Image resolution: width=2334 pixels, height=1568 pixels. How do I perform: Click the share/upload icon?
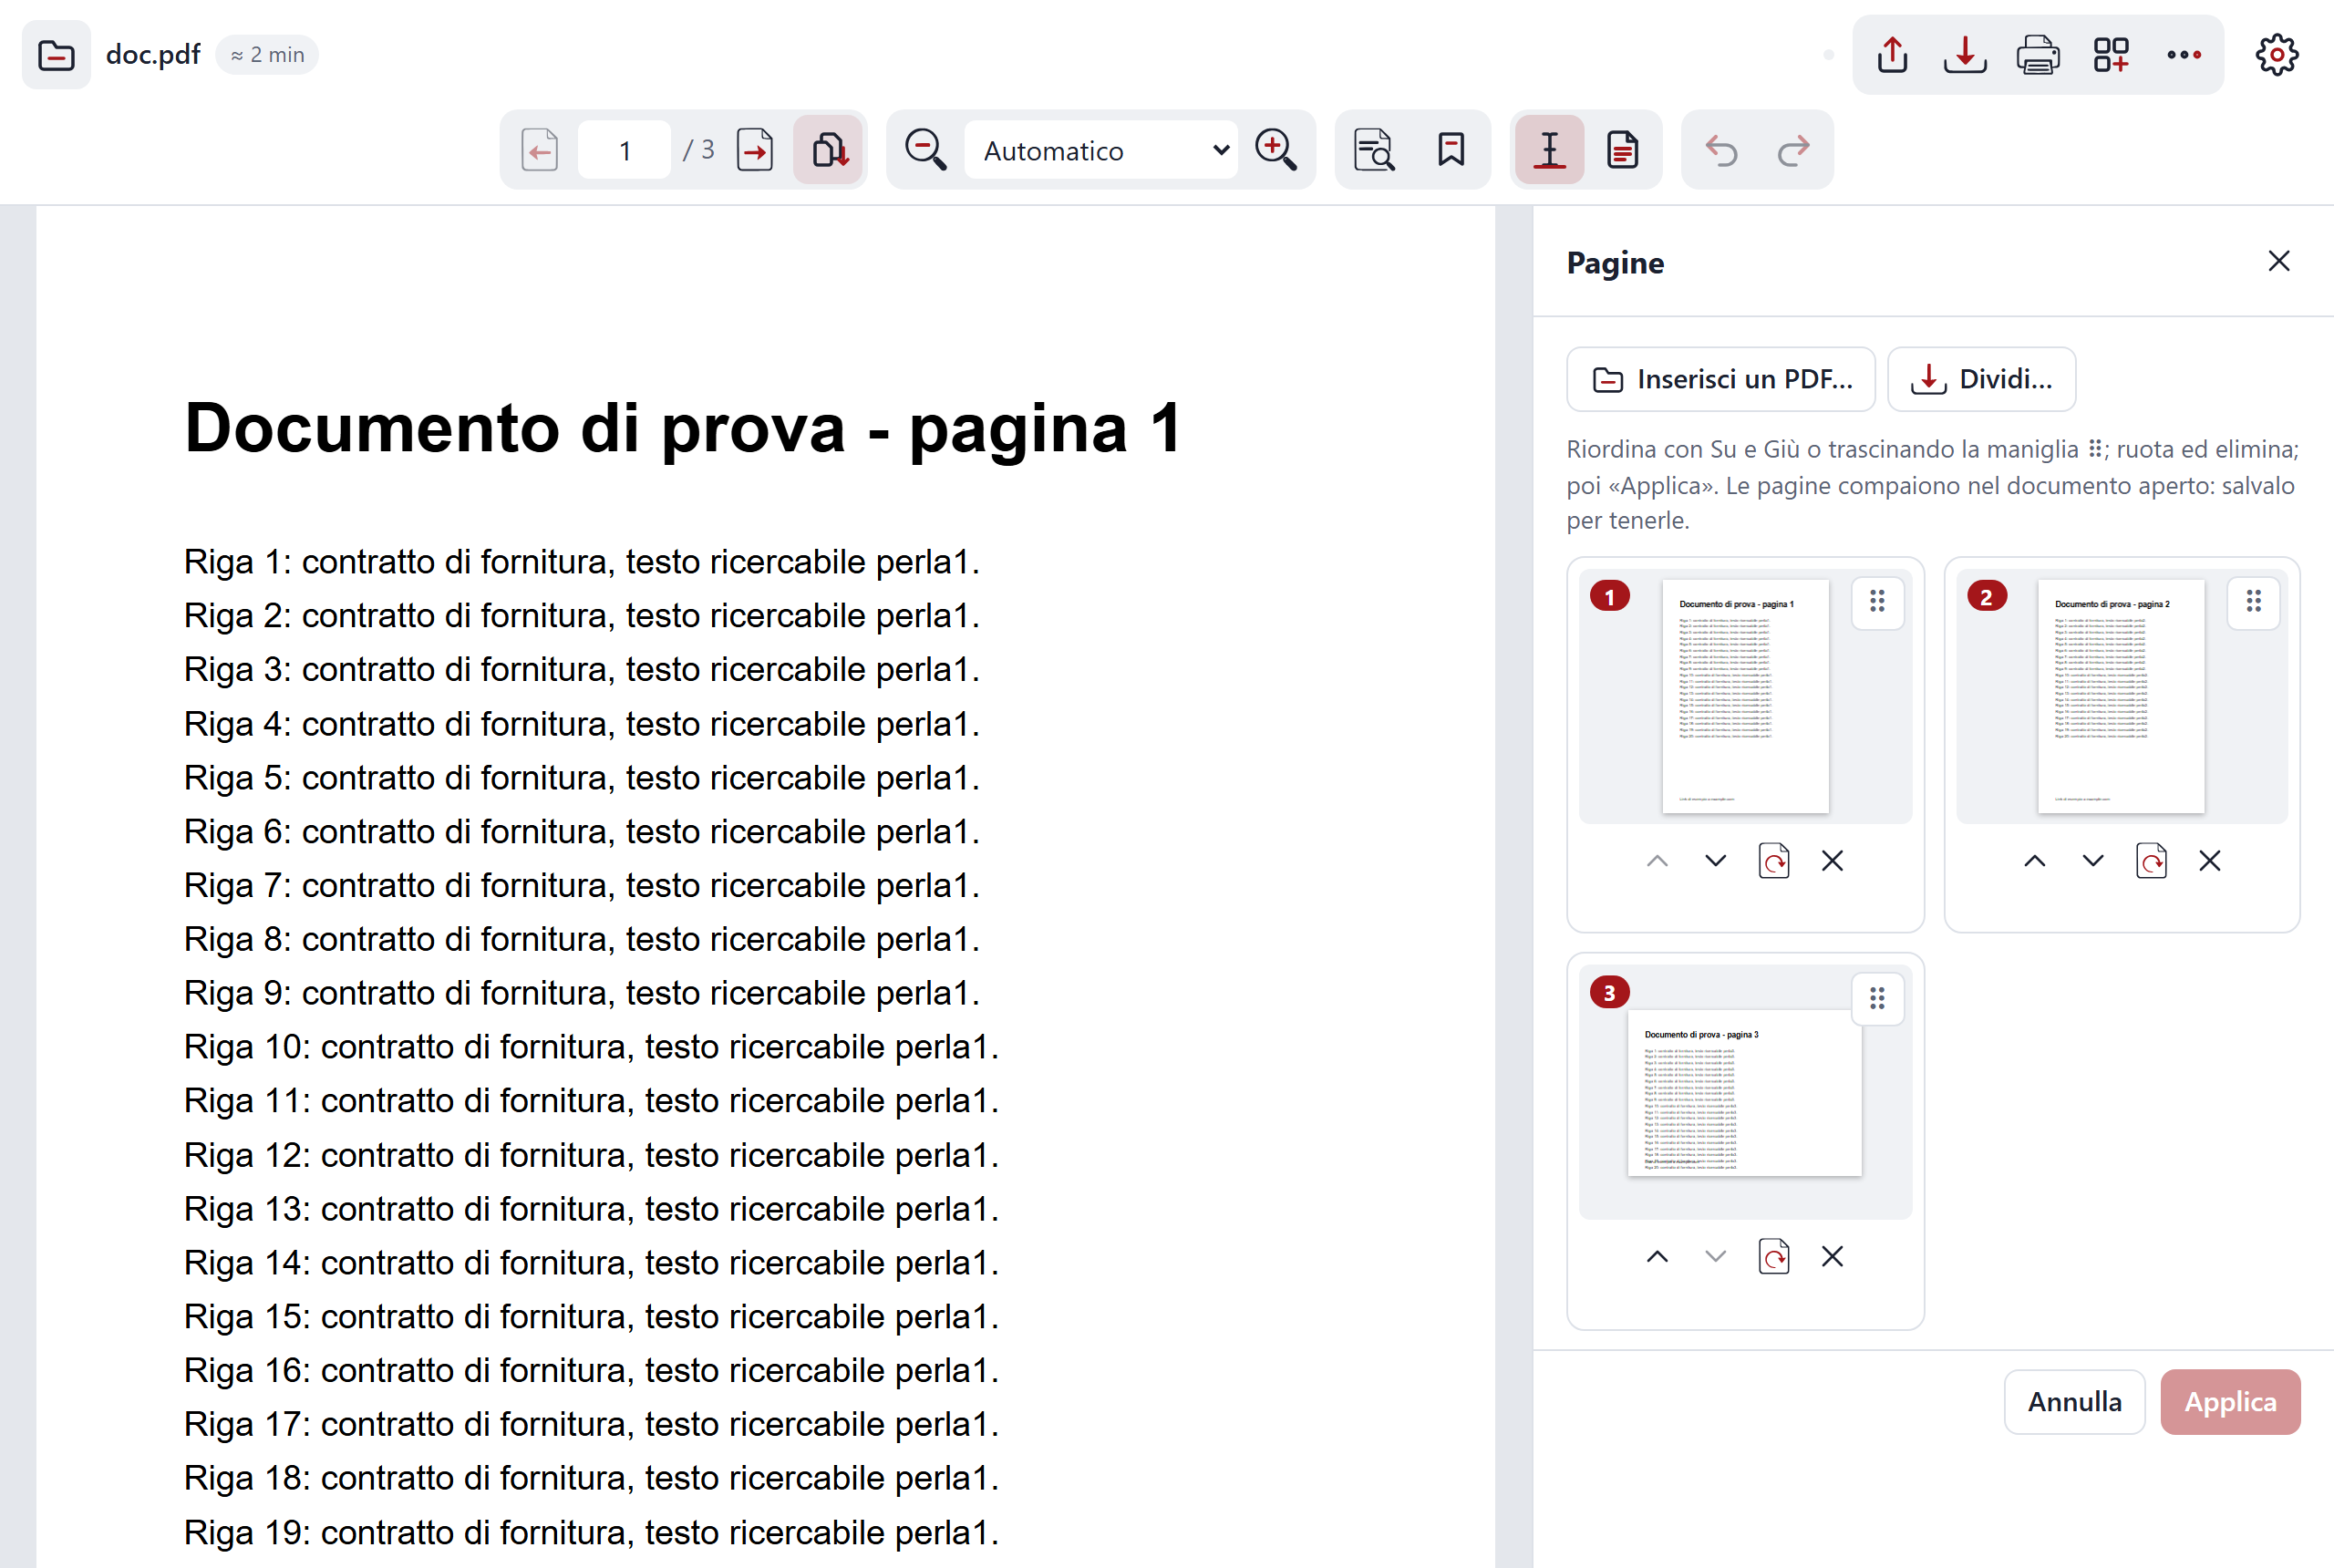(1892, 55)
